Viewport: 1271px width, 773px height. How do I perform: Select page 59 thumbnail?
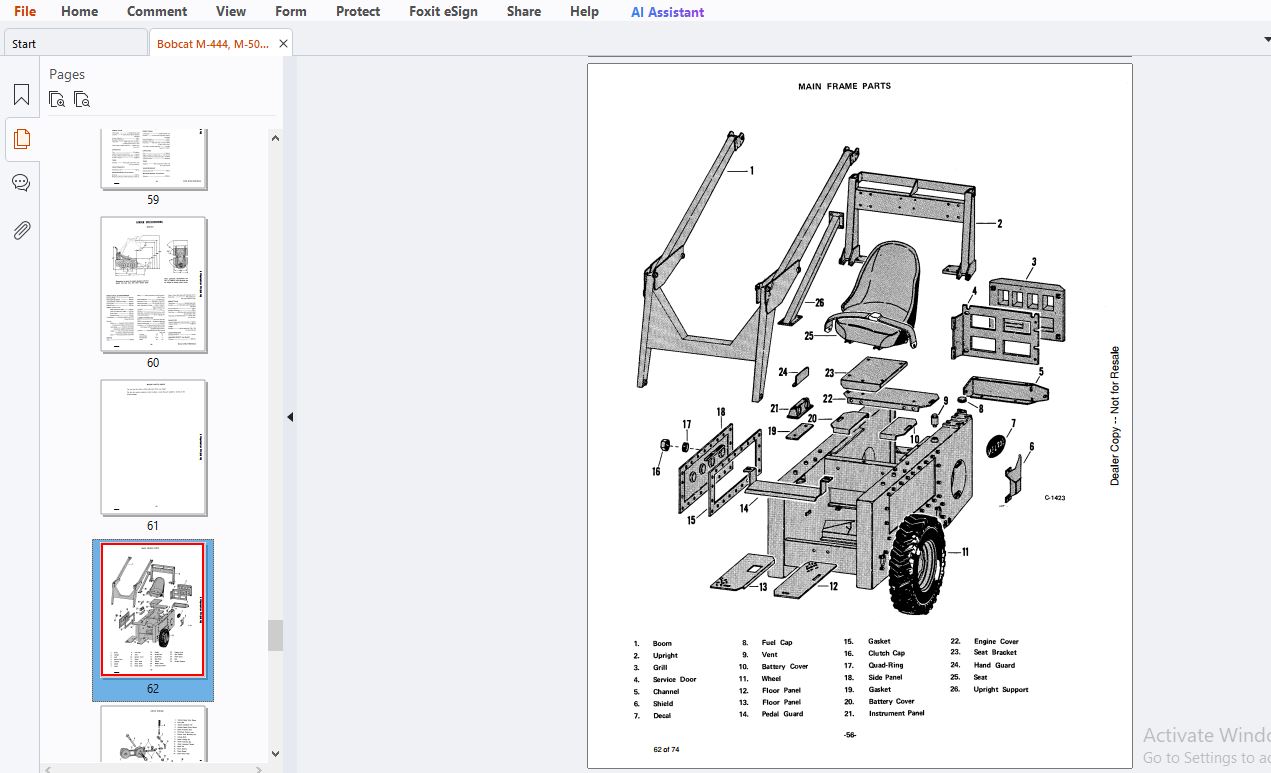point(153,159)
